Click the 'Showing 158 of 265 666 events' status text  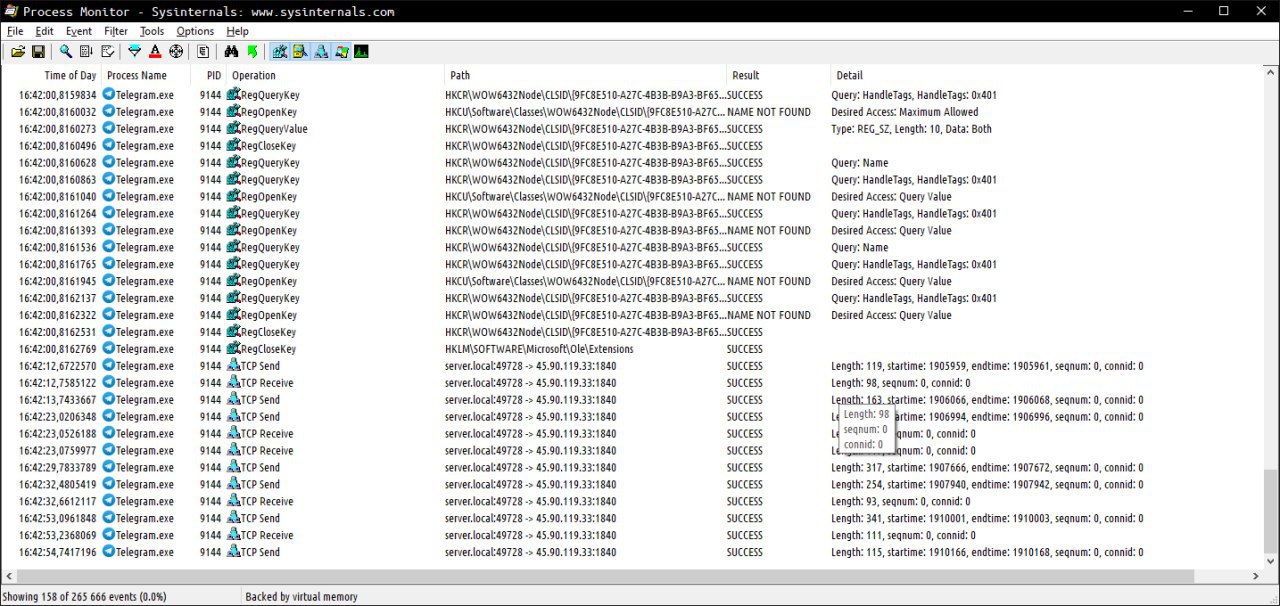(x=86, y=596)
